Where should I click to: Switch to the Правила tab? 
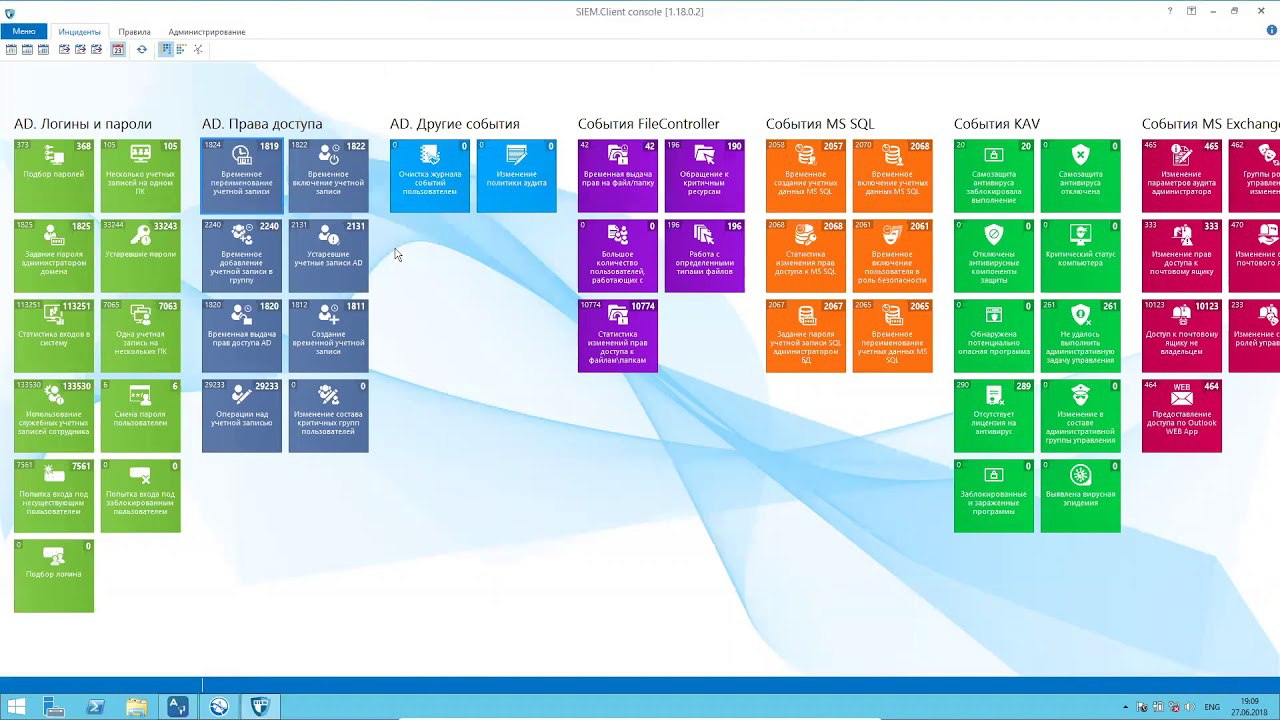[x=134, y=31]
